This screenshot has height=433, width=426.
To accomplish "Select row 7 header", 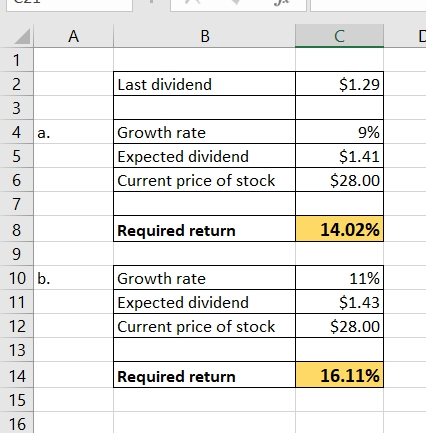I will tap(16, 204).
